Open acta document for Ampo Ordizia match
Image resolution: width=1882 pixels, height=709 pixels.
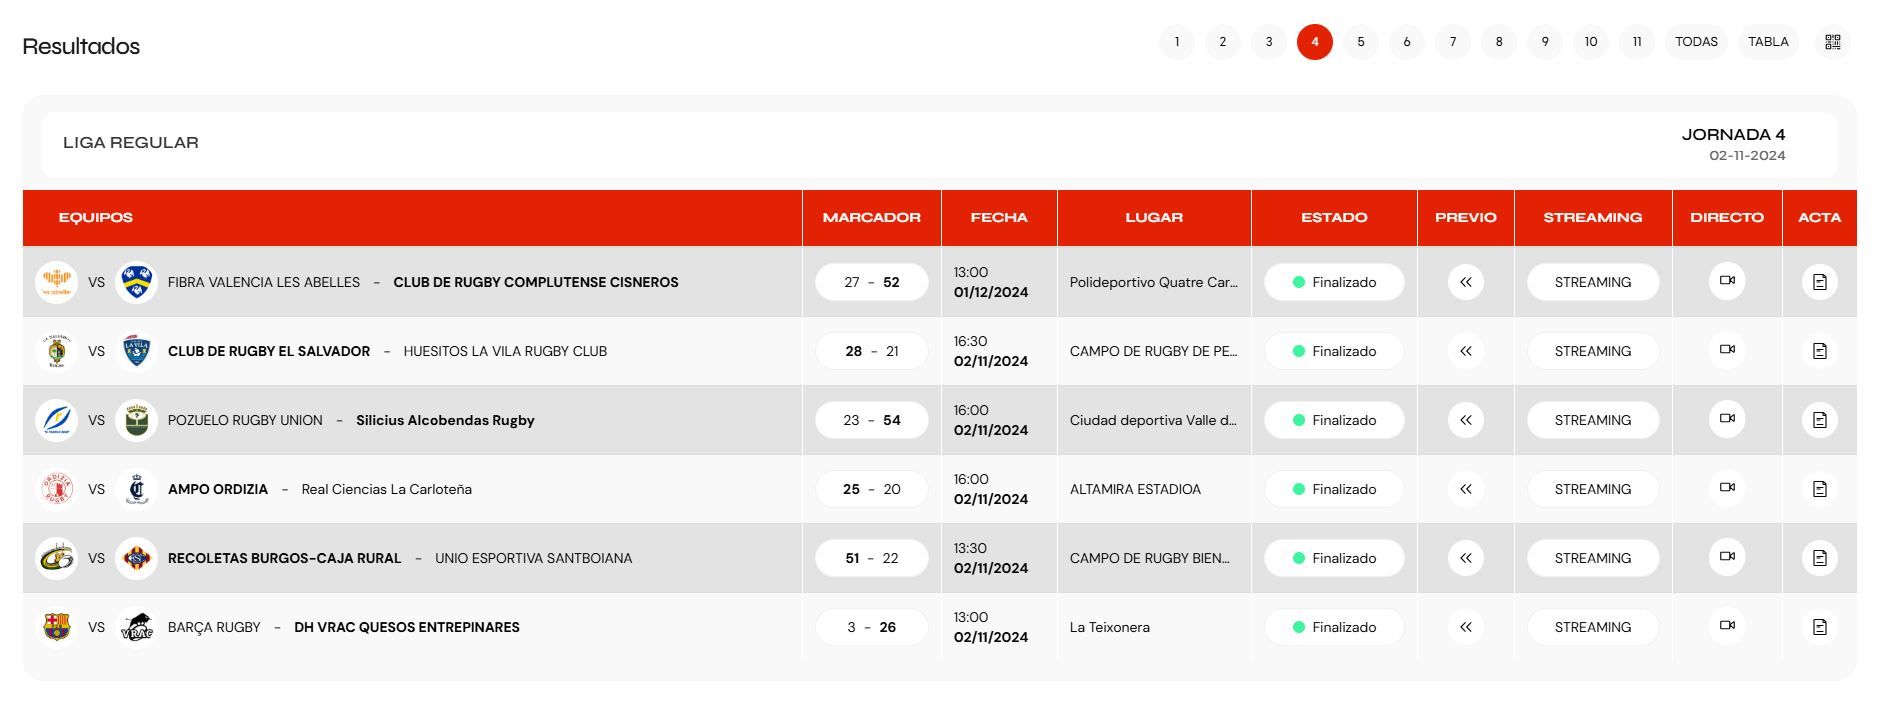click(1819, 489)
